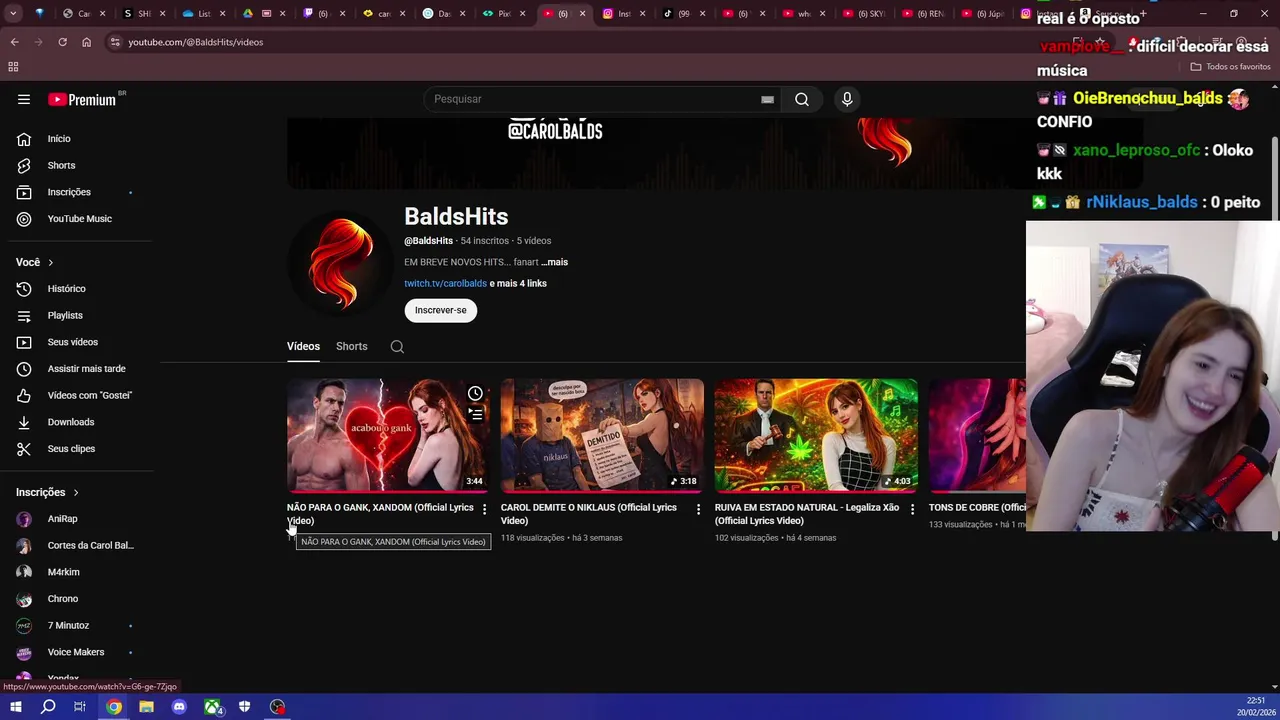
Task: Open the 'acabou o gank' video thumbnail
Action: pos(388,435)
